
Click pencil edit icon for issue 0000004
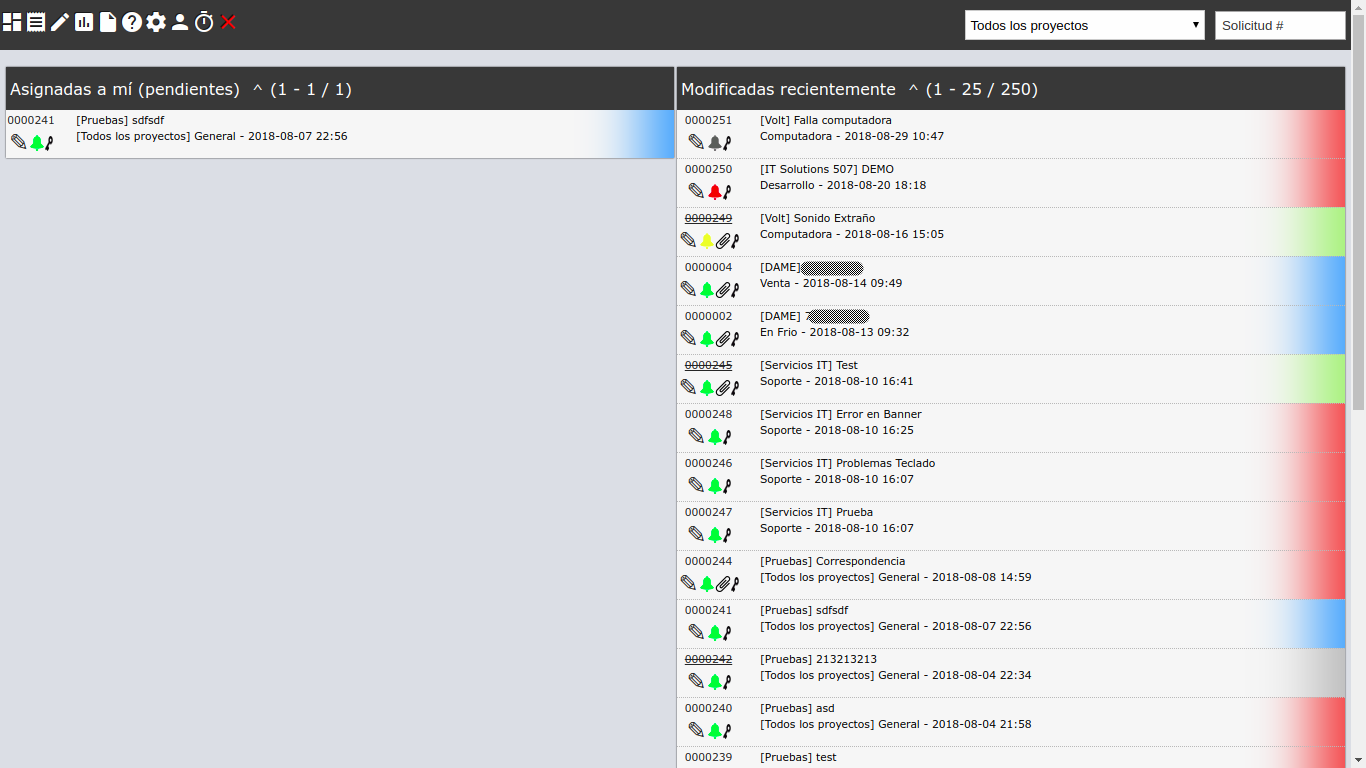[688, 289]
